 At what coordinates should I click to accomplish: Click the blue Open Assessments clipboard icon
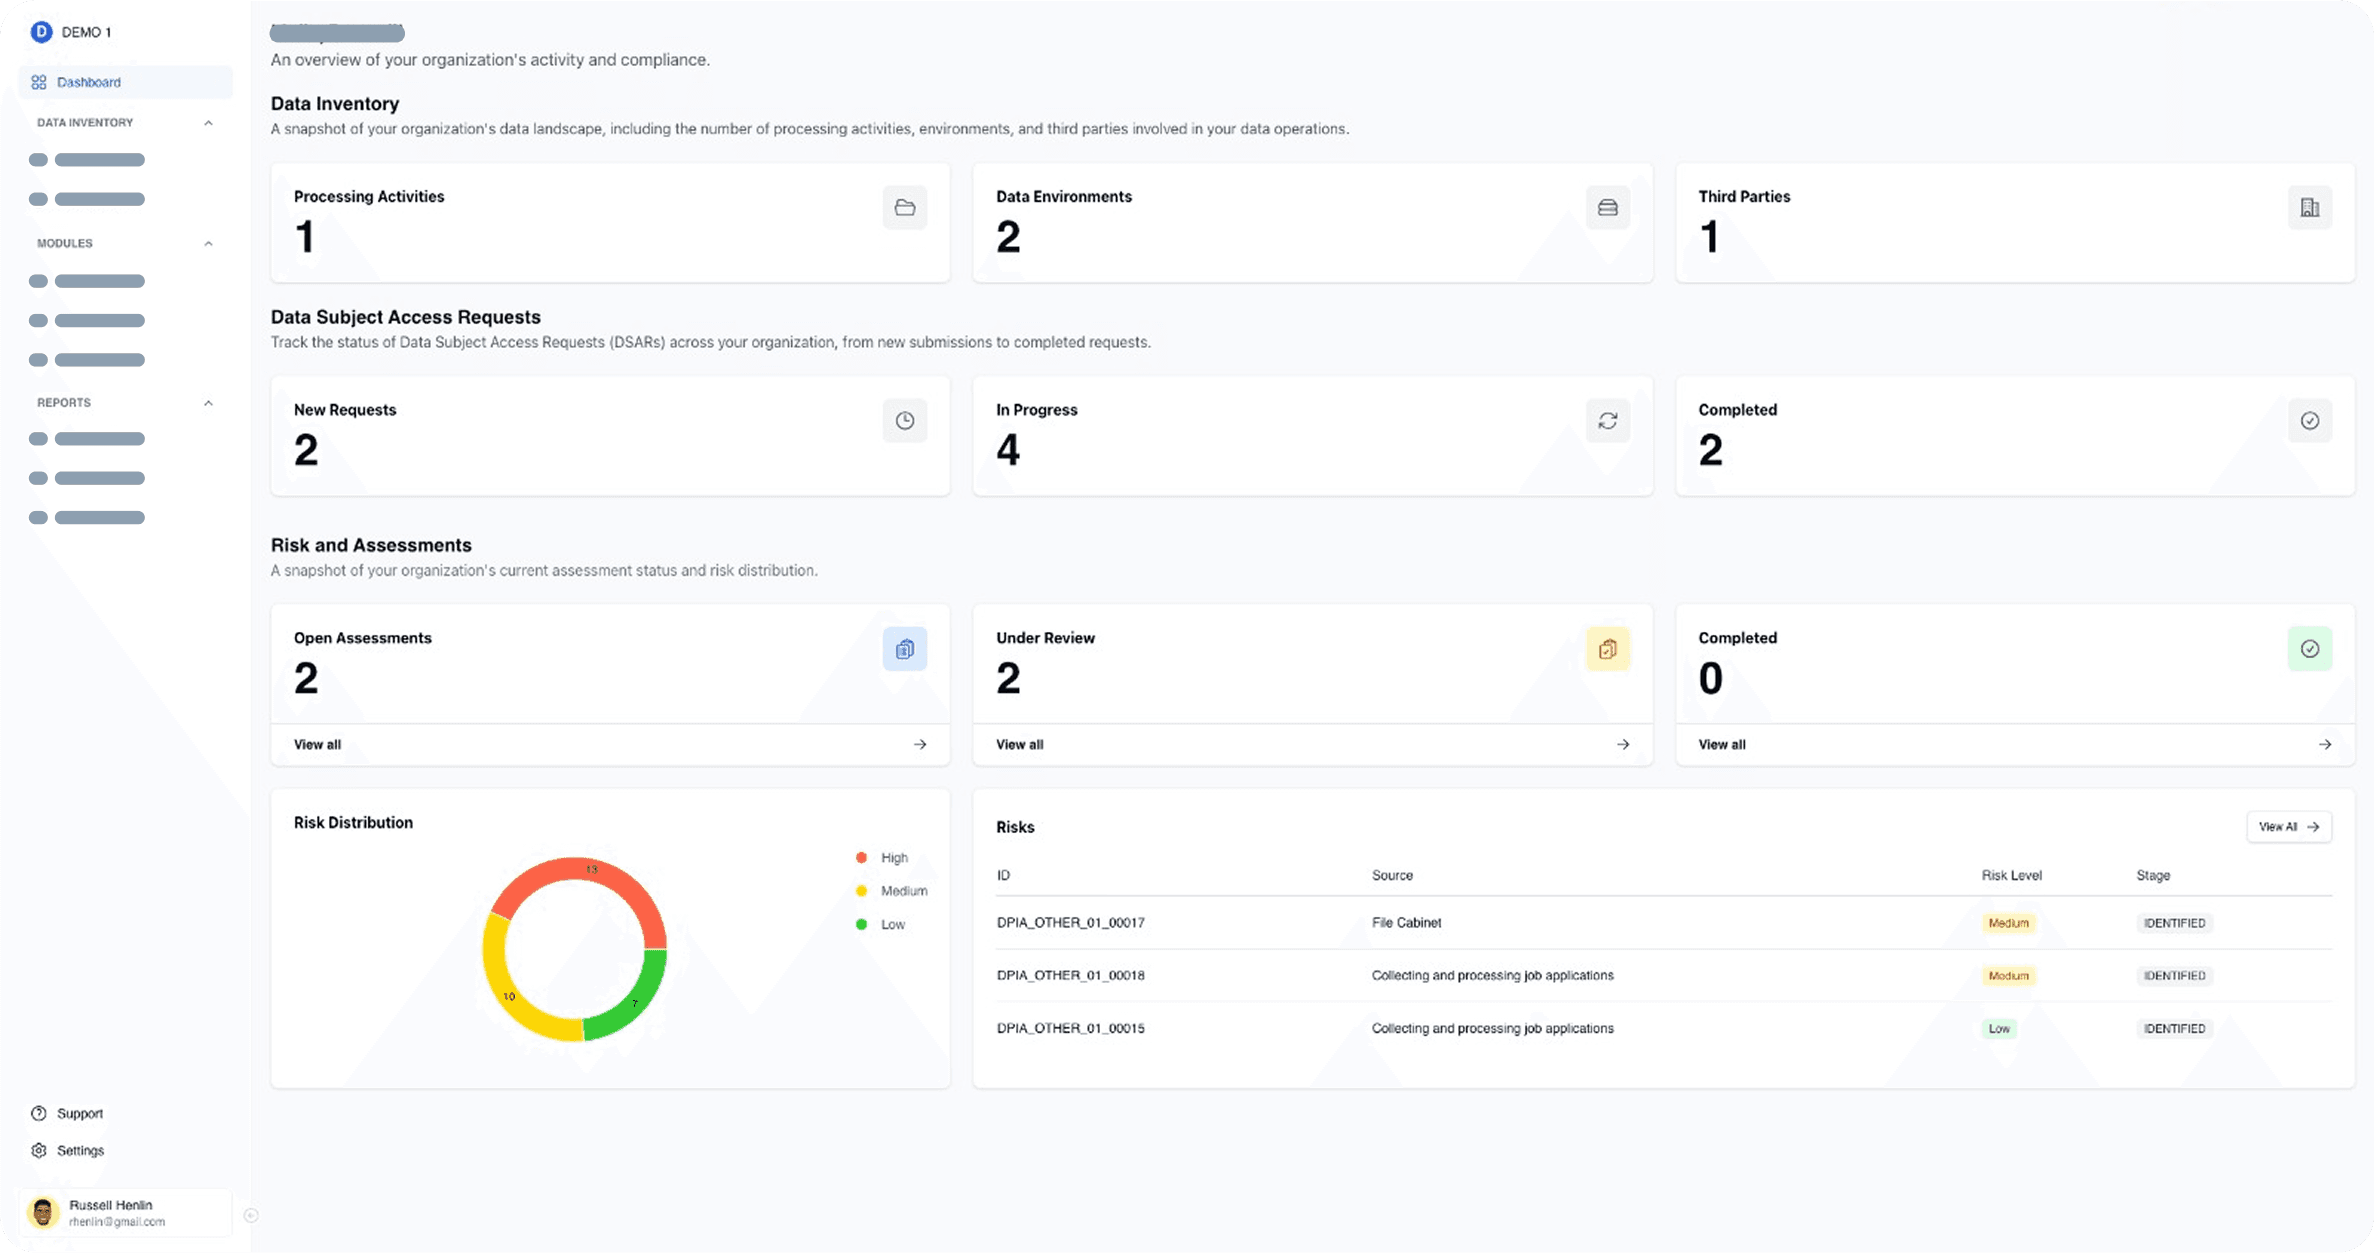point(904,648)
